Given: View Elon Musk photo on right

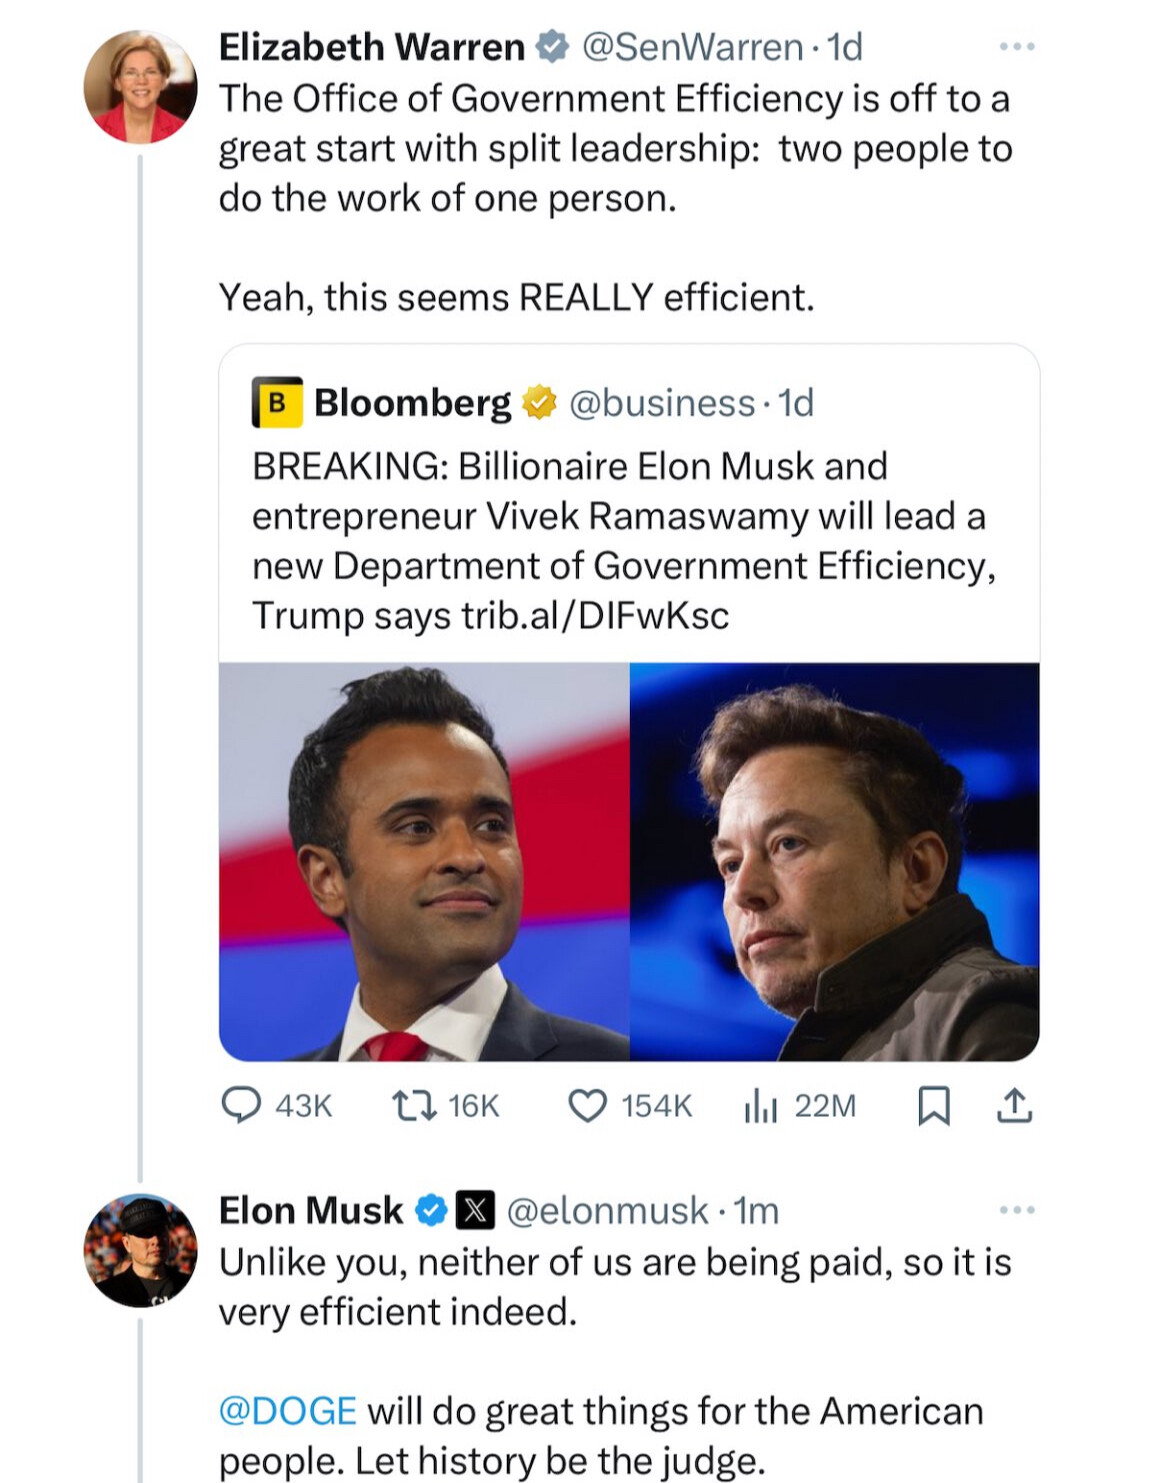Looking at the screenshot, I should [835, 862].
